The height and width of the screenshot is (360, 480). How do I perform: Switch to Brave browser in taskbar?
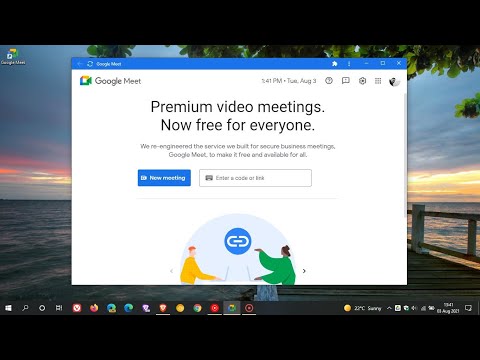pos(163,308)
